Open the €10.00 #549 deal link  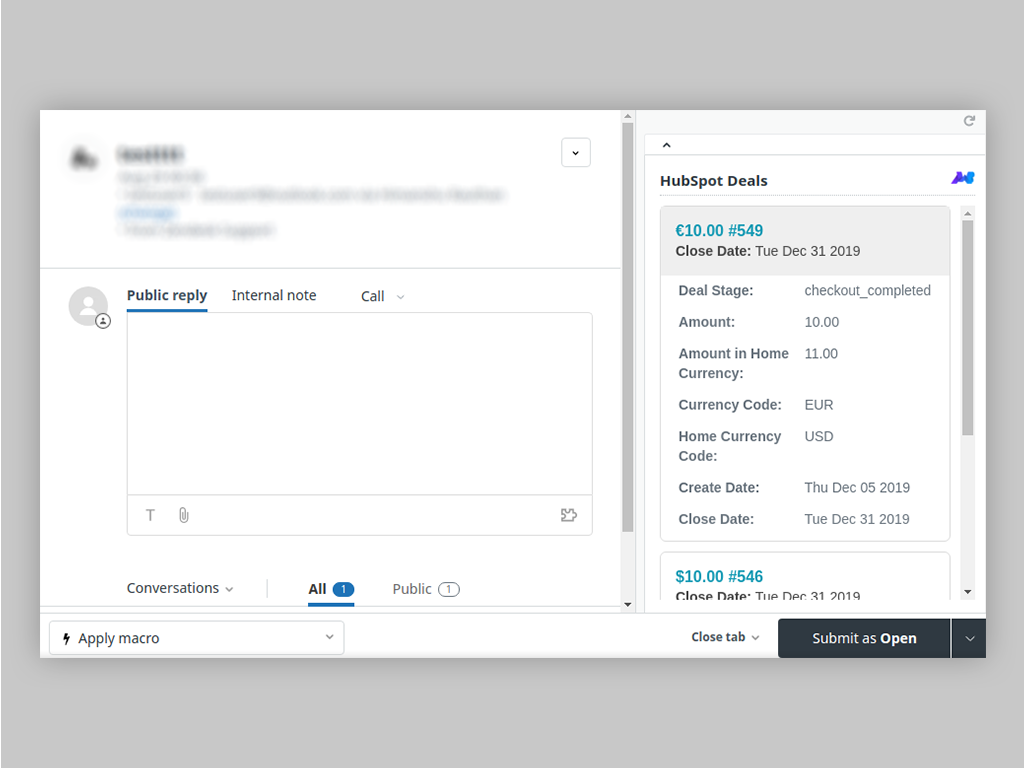(x=719, y=231)
